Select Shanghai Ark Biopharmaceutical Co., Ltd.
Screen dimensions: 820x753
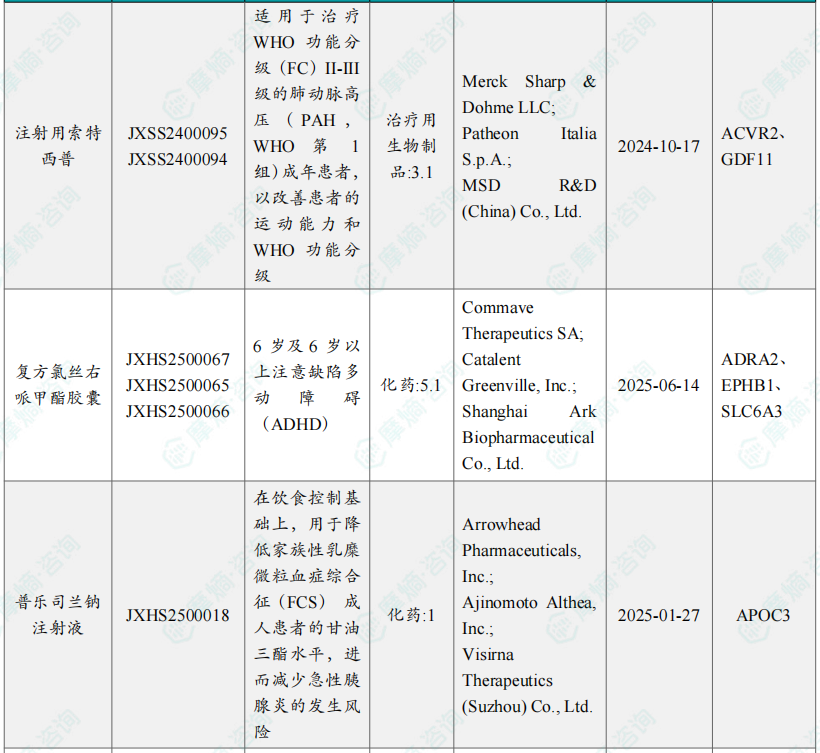tap(529, 438)
